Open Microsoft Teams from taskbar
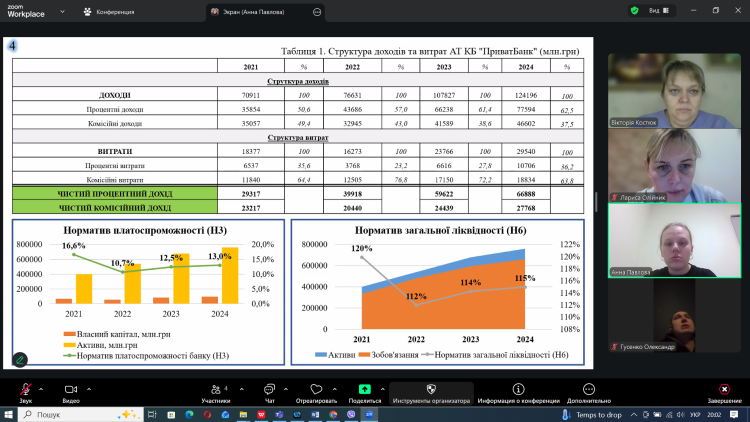750x422 pixels. coord(279,414)
